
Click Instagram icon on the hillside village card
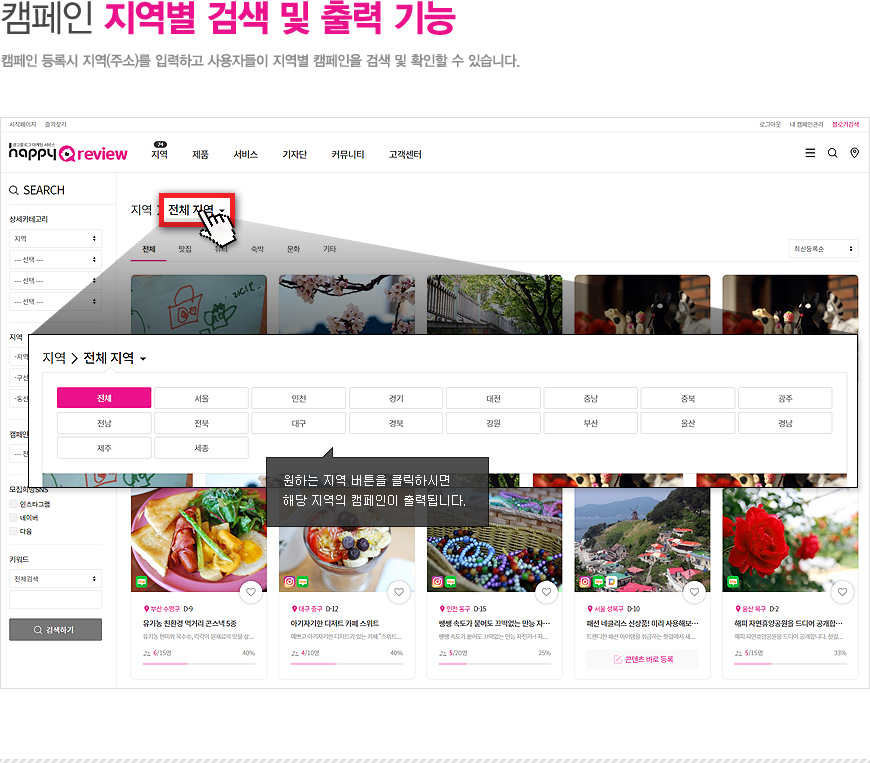point(585,582)
